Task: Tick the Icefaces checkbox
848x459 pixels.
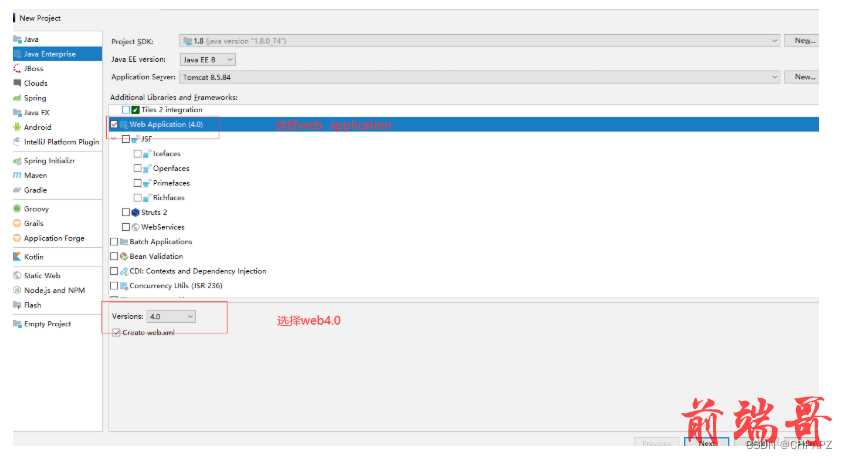Action: [x=138, y=154]
